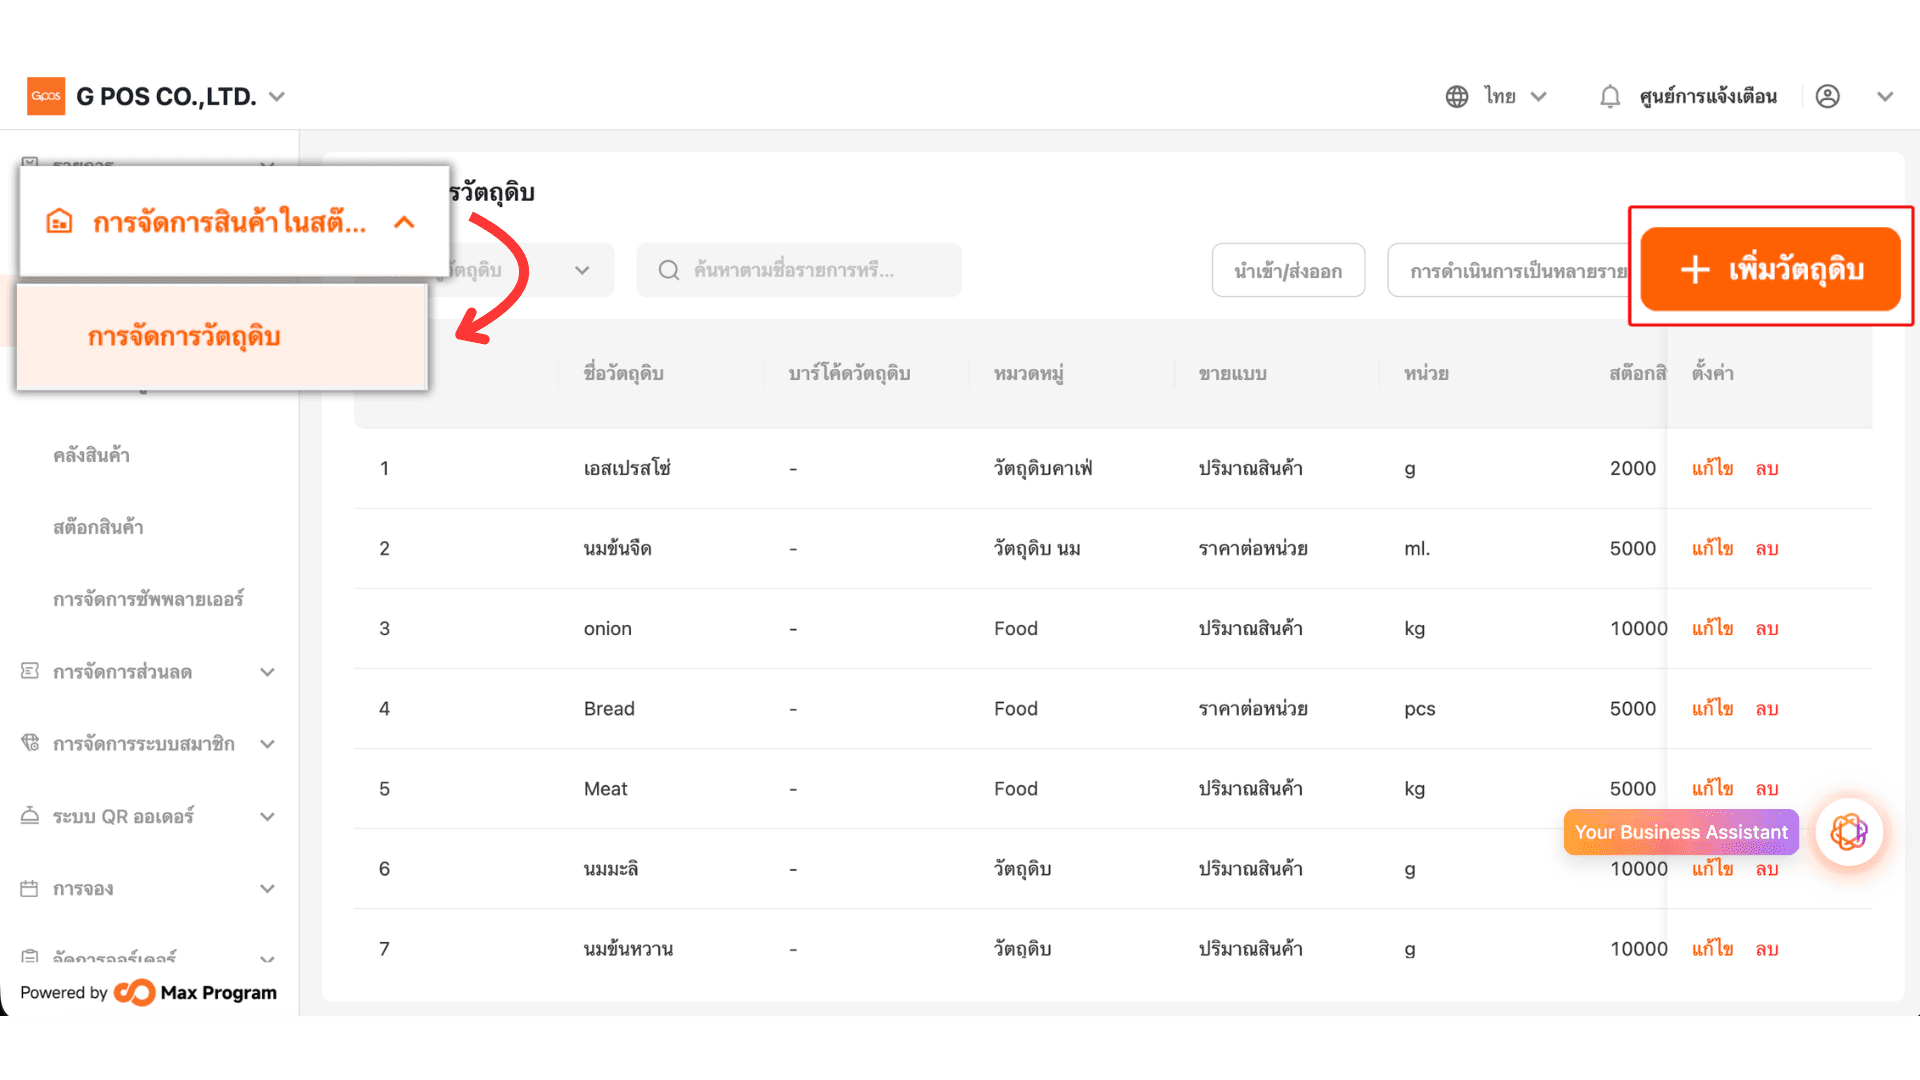Click the วัตถุดิบ นม category cell
Image resolution: width=1920 pixels, height=1080 pixels.
1037,548
